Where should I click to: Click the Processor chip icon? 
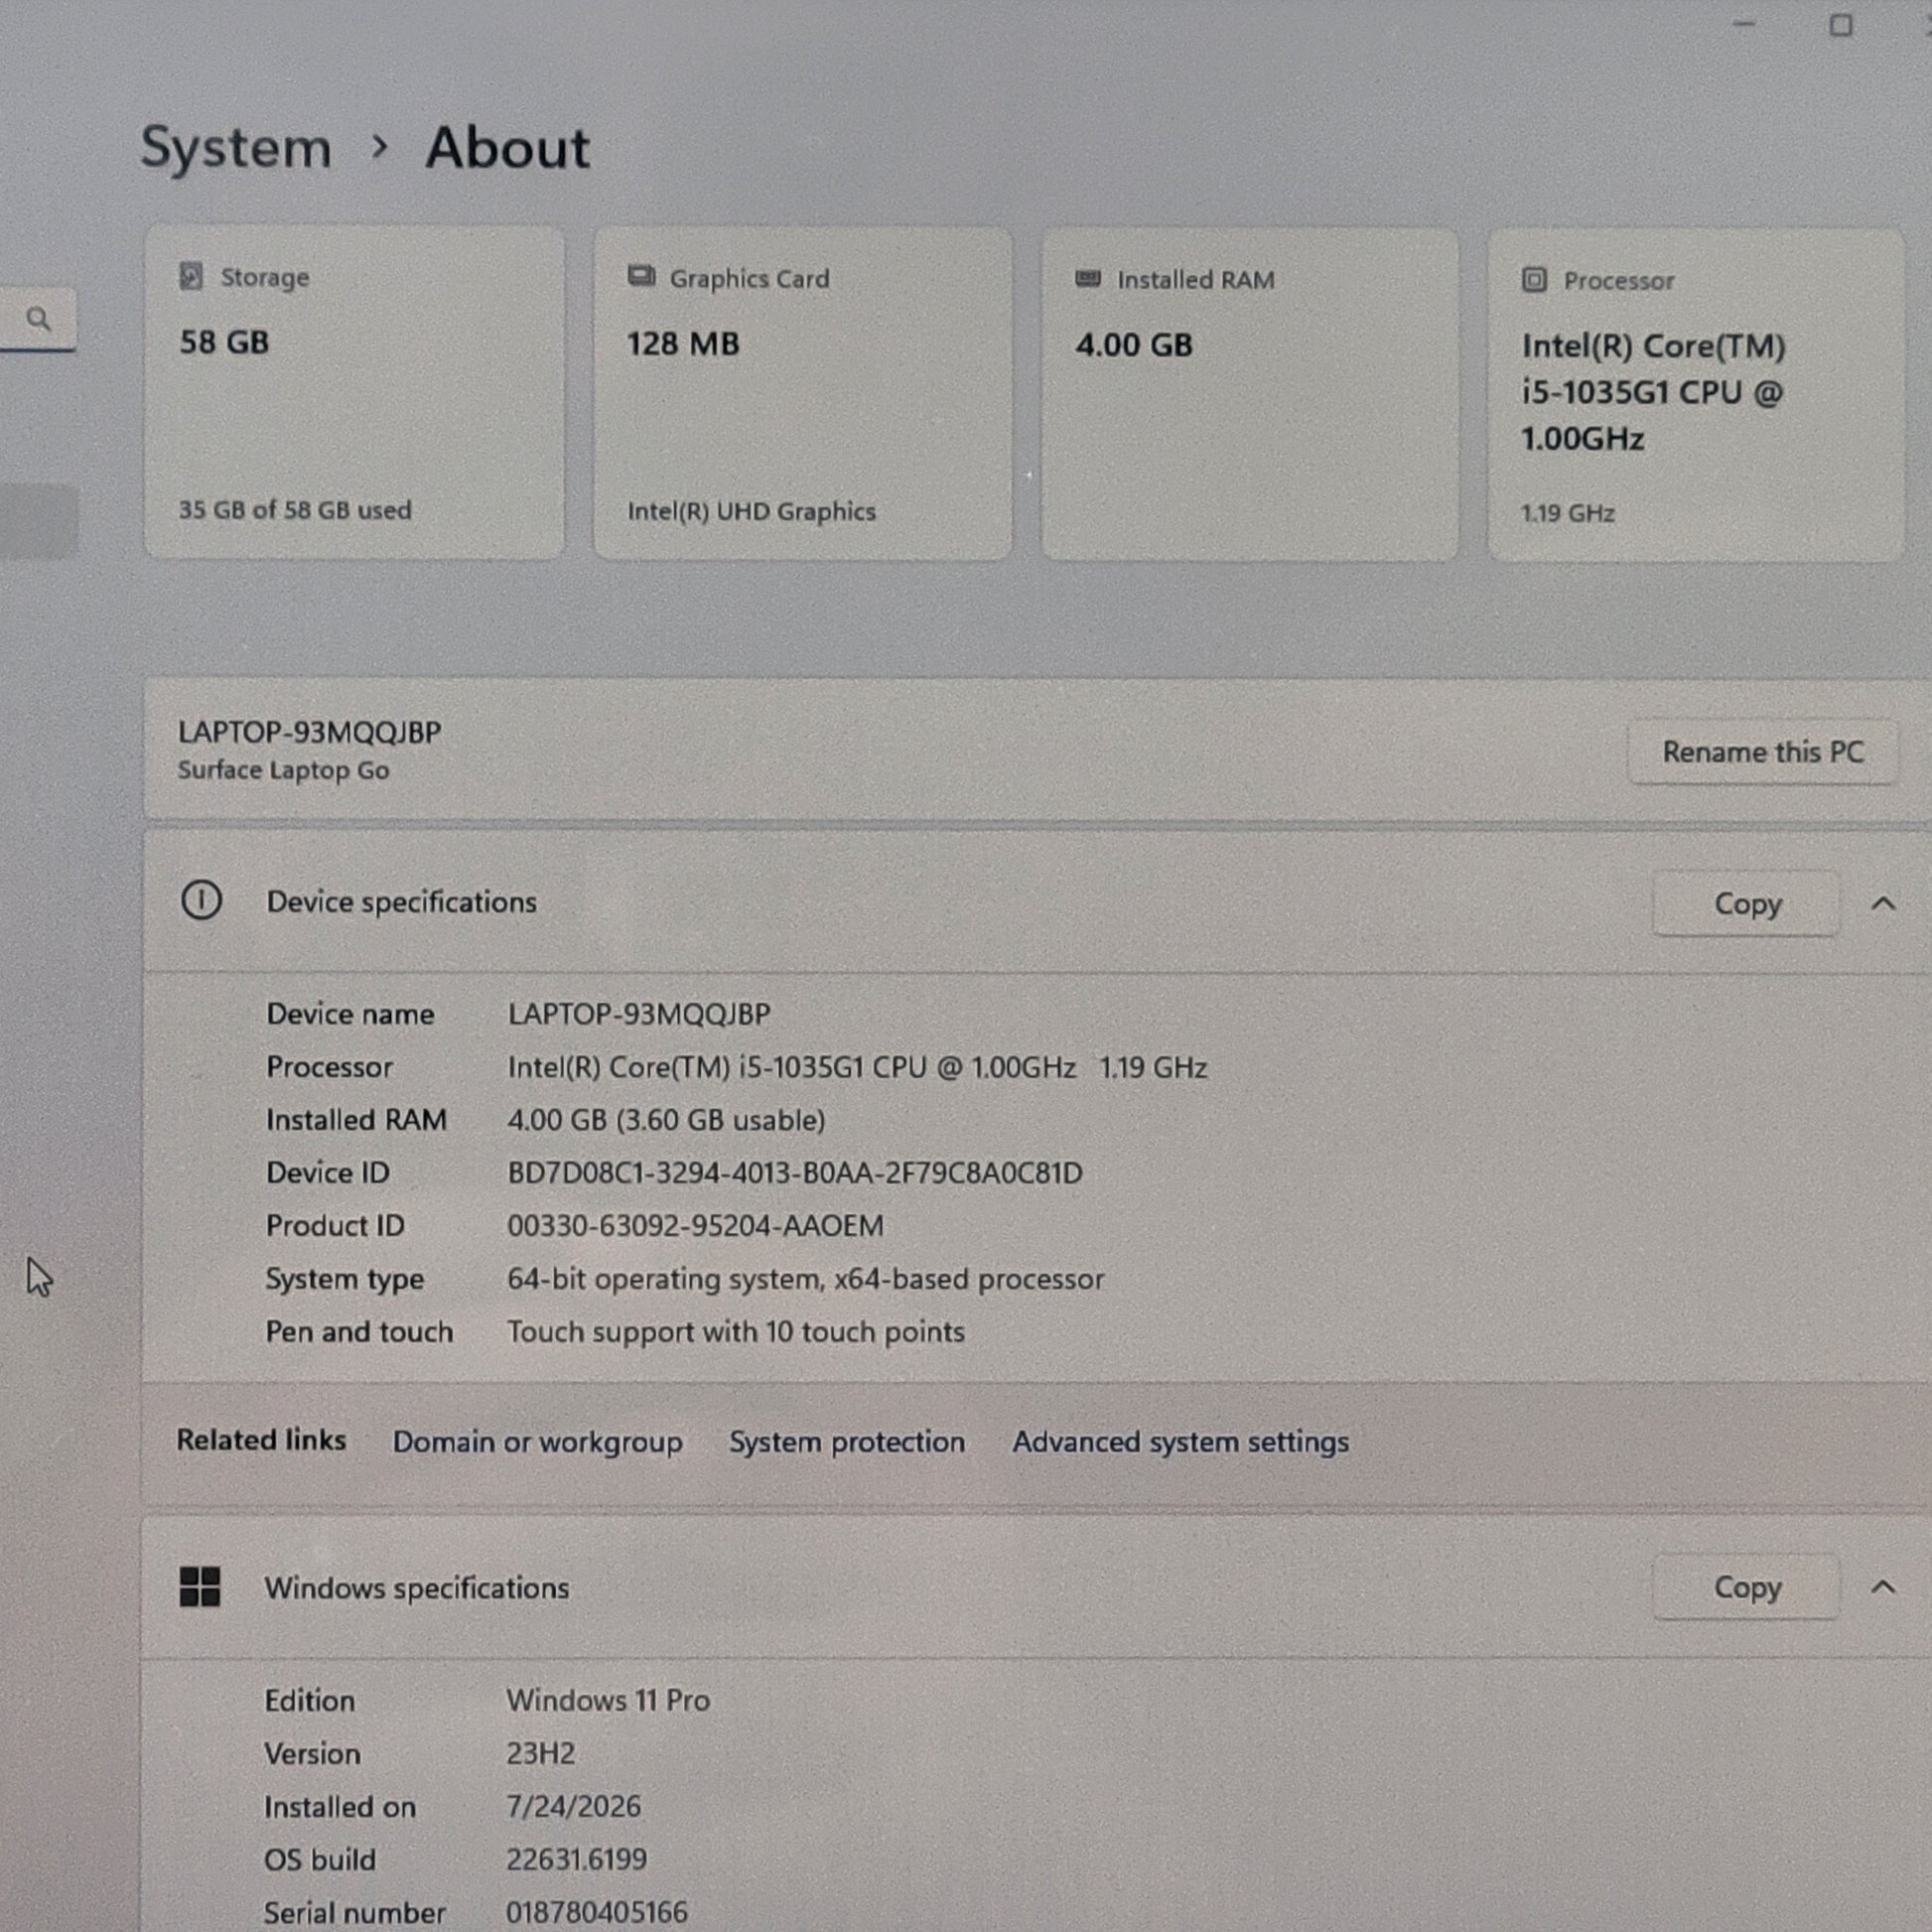1534,280
